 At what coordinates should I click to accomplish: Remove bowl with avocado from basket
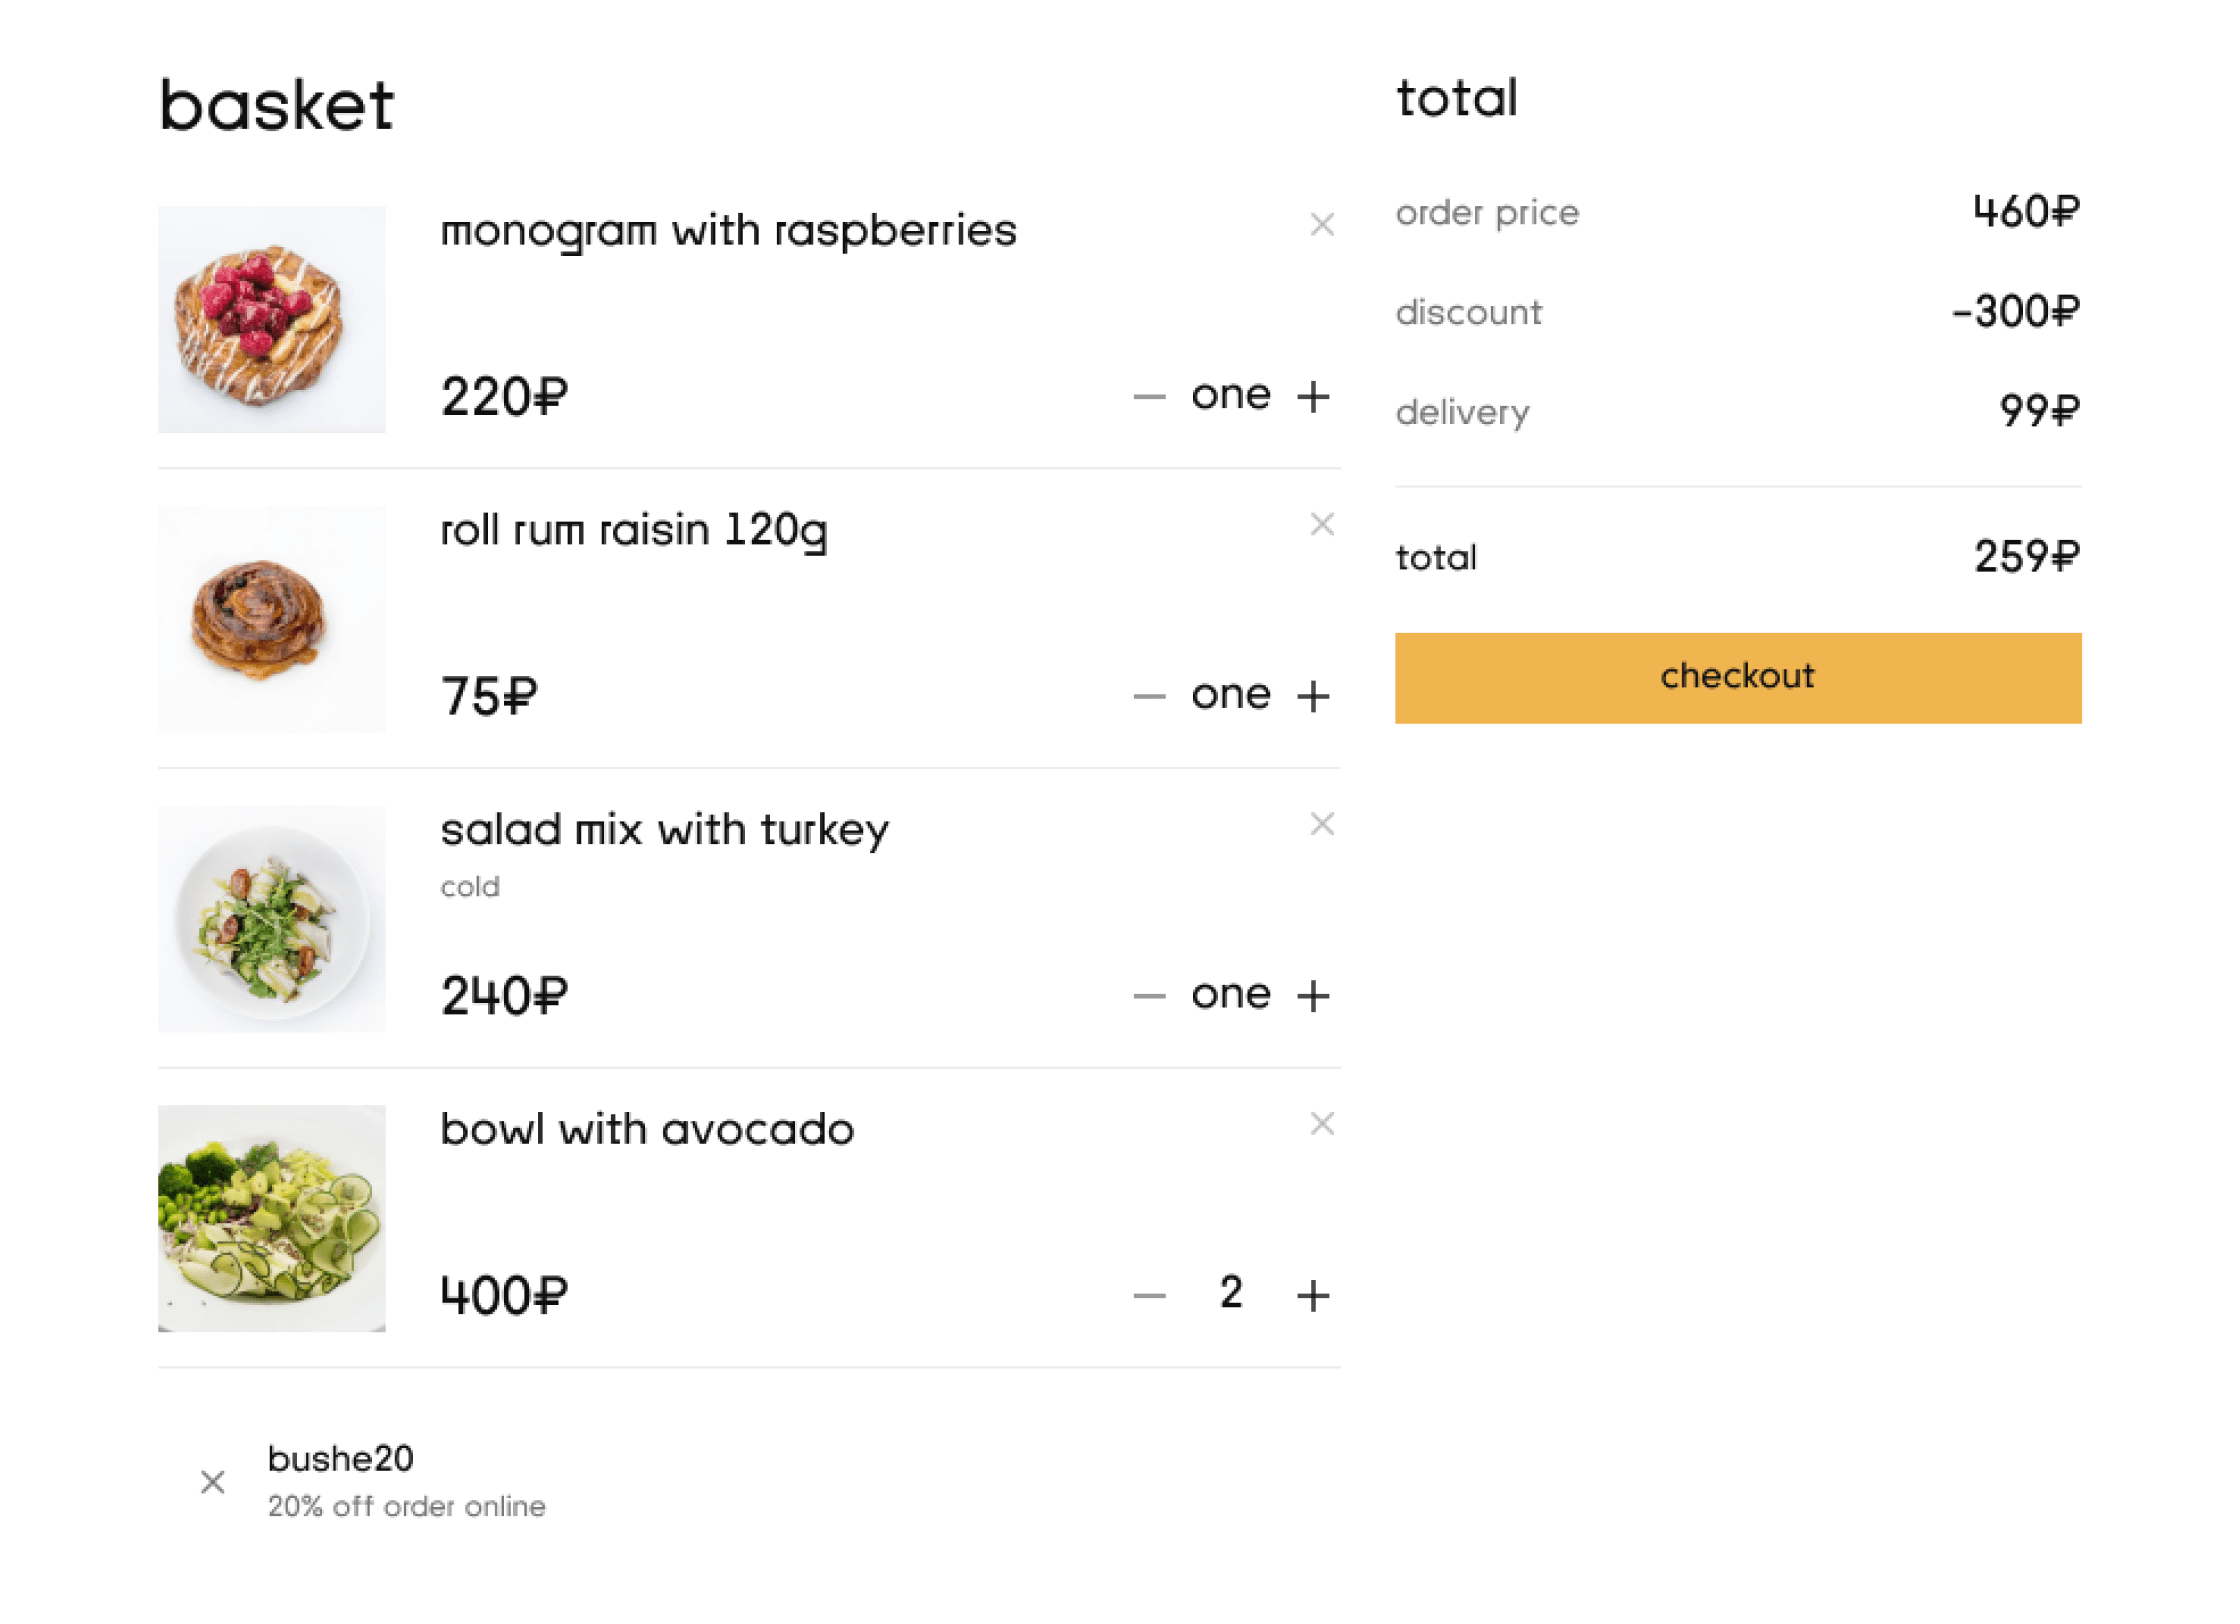1322,1124
